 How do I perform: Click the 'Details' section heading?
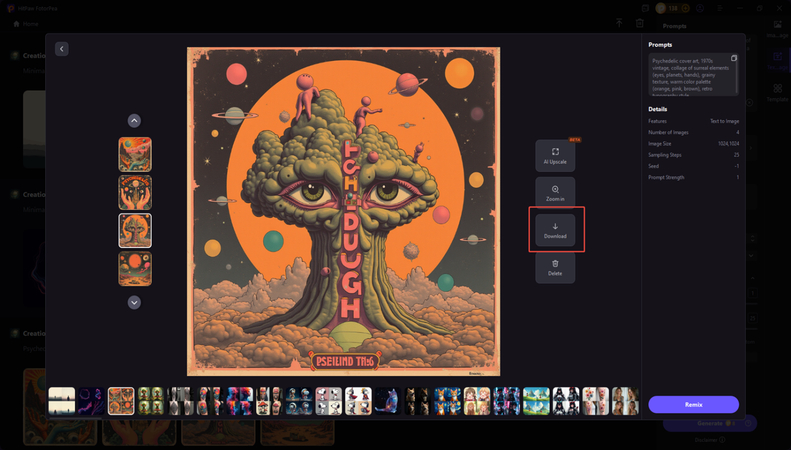(x=658, y=109)
